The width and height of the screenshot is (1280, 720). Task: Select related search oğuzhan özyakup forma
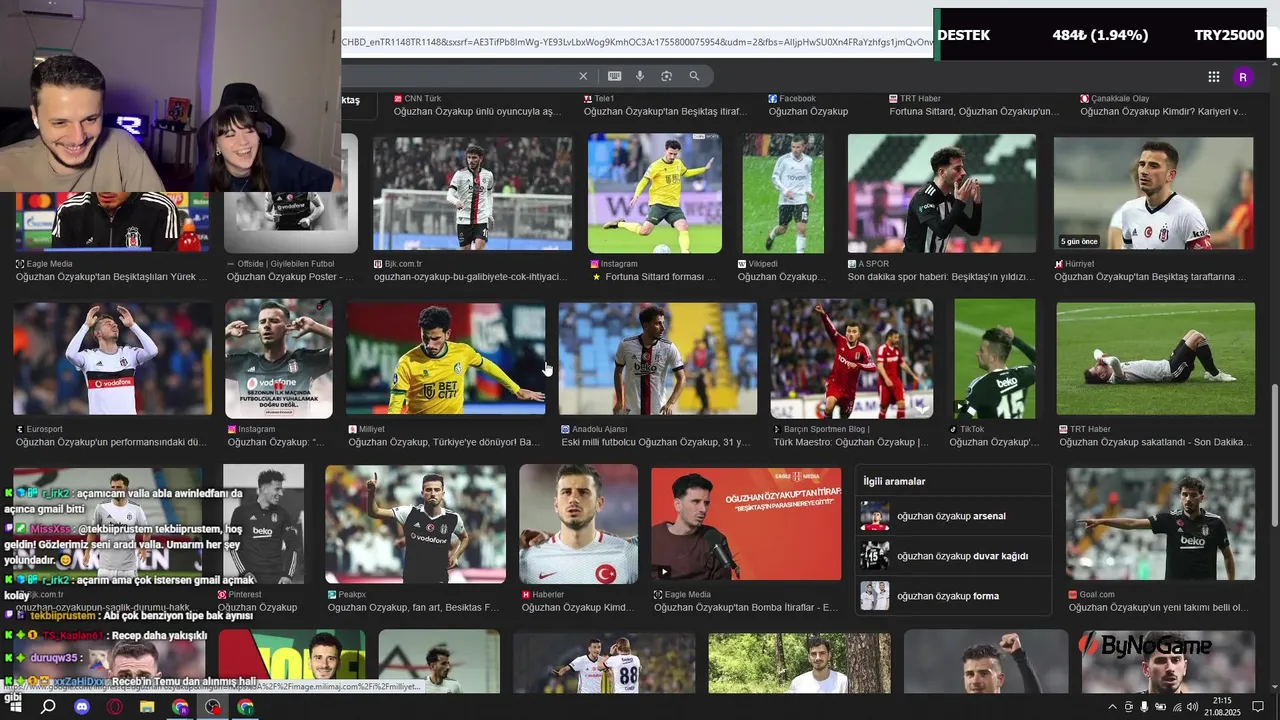point(953,596)
